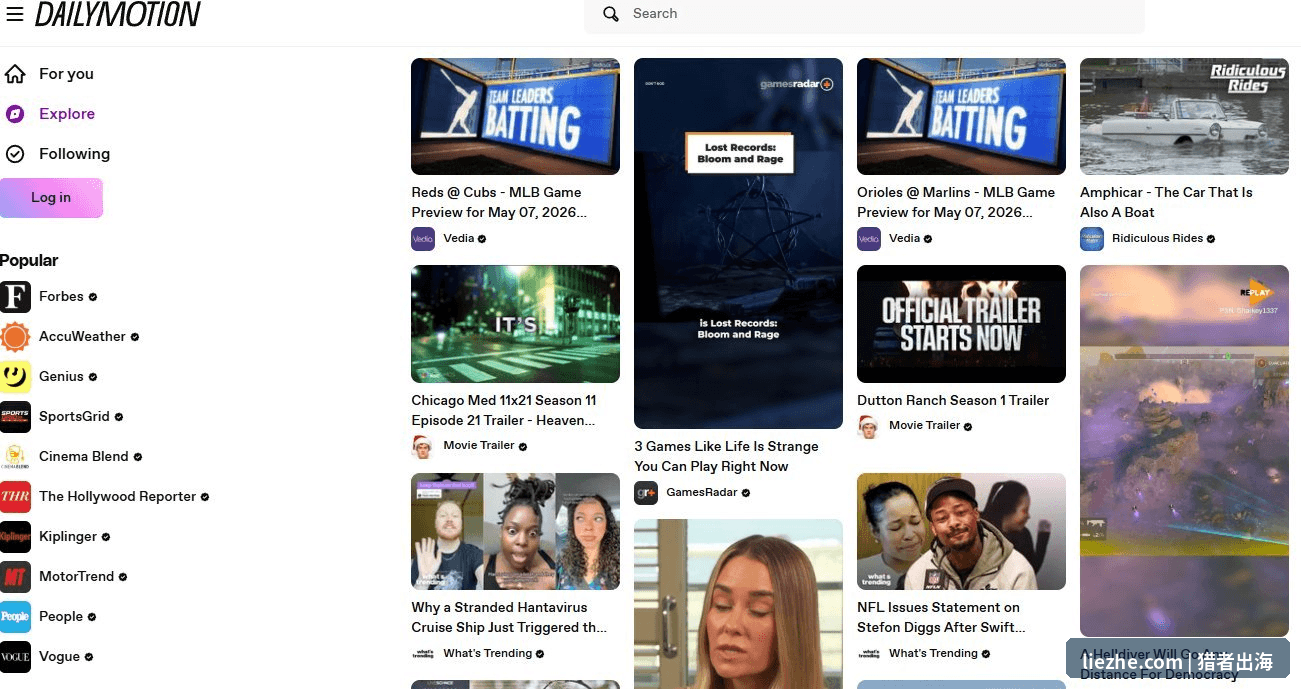
Task: Click the For you home icon
Action: (15, 74)
